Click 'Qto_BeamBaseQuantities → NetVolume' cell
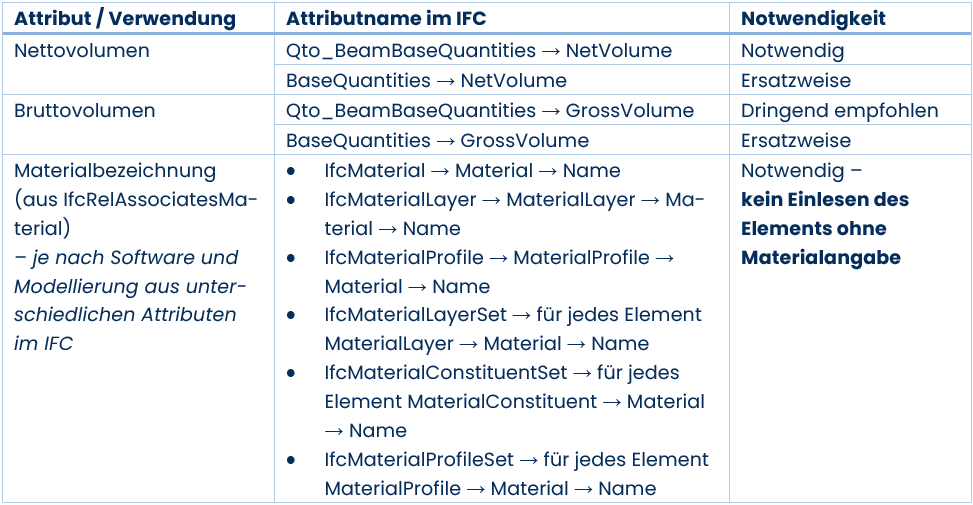The image size is (973, 505). pyautogui.click(x=478, y=51)
